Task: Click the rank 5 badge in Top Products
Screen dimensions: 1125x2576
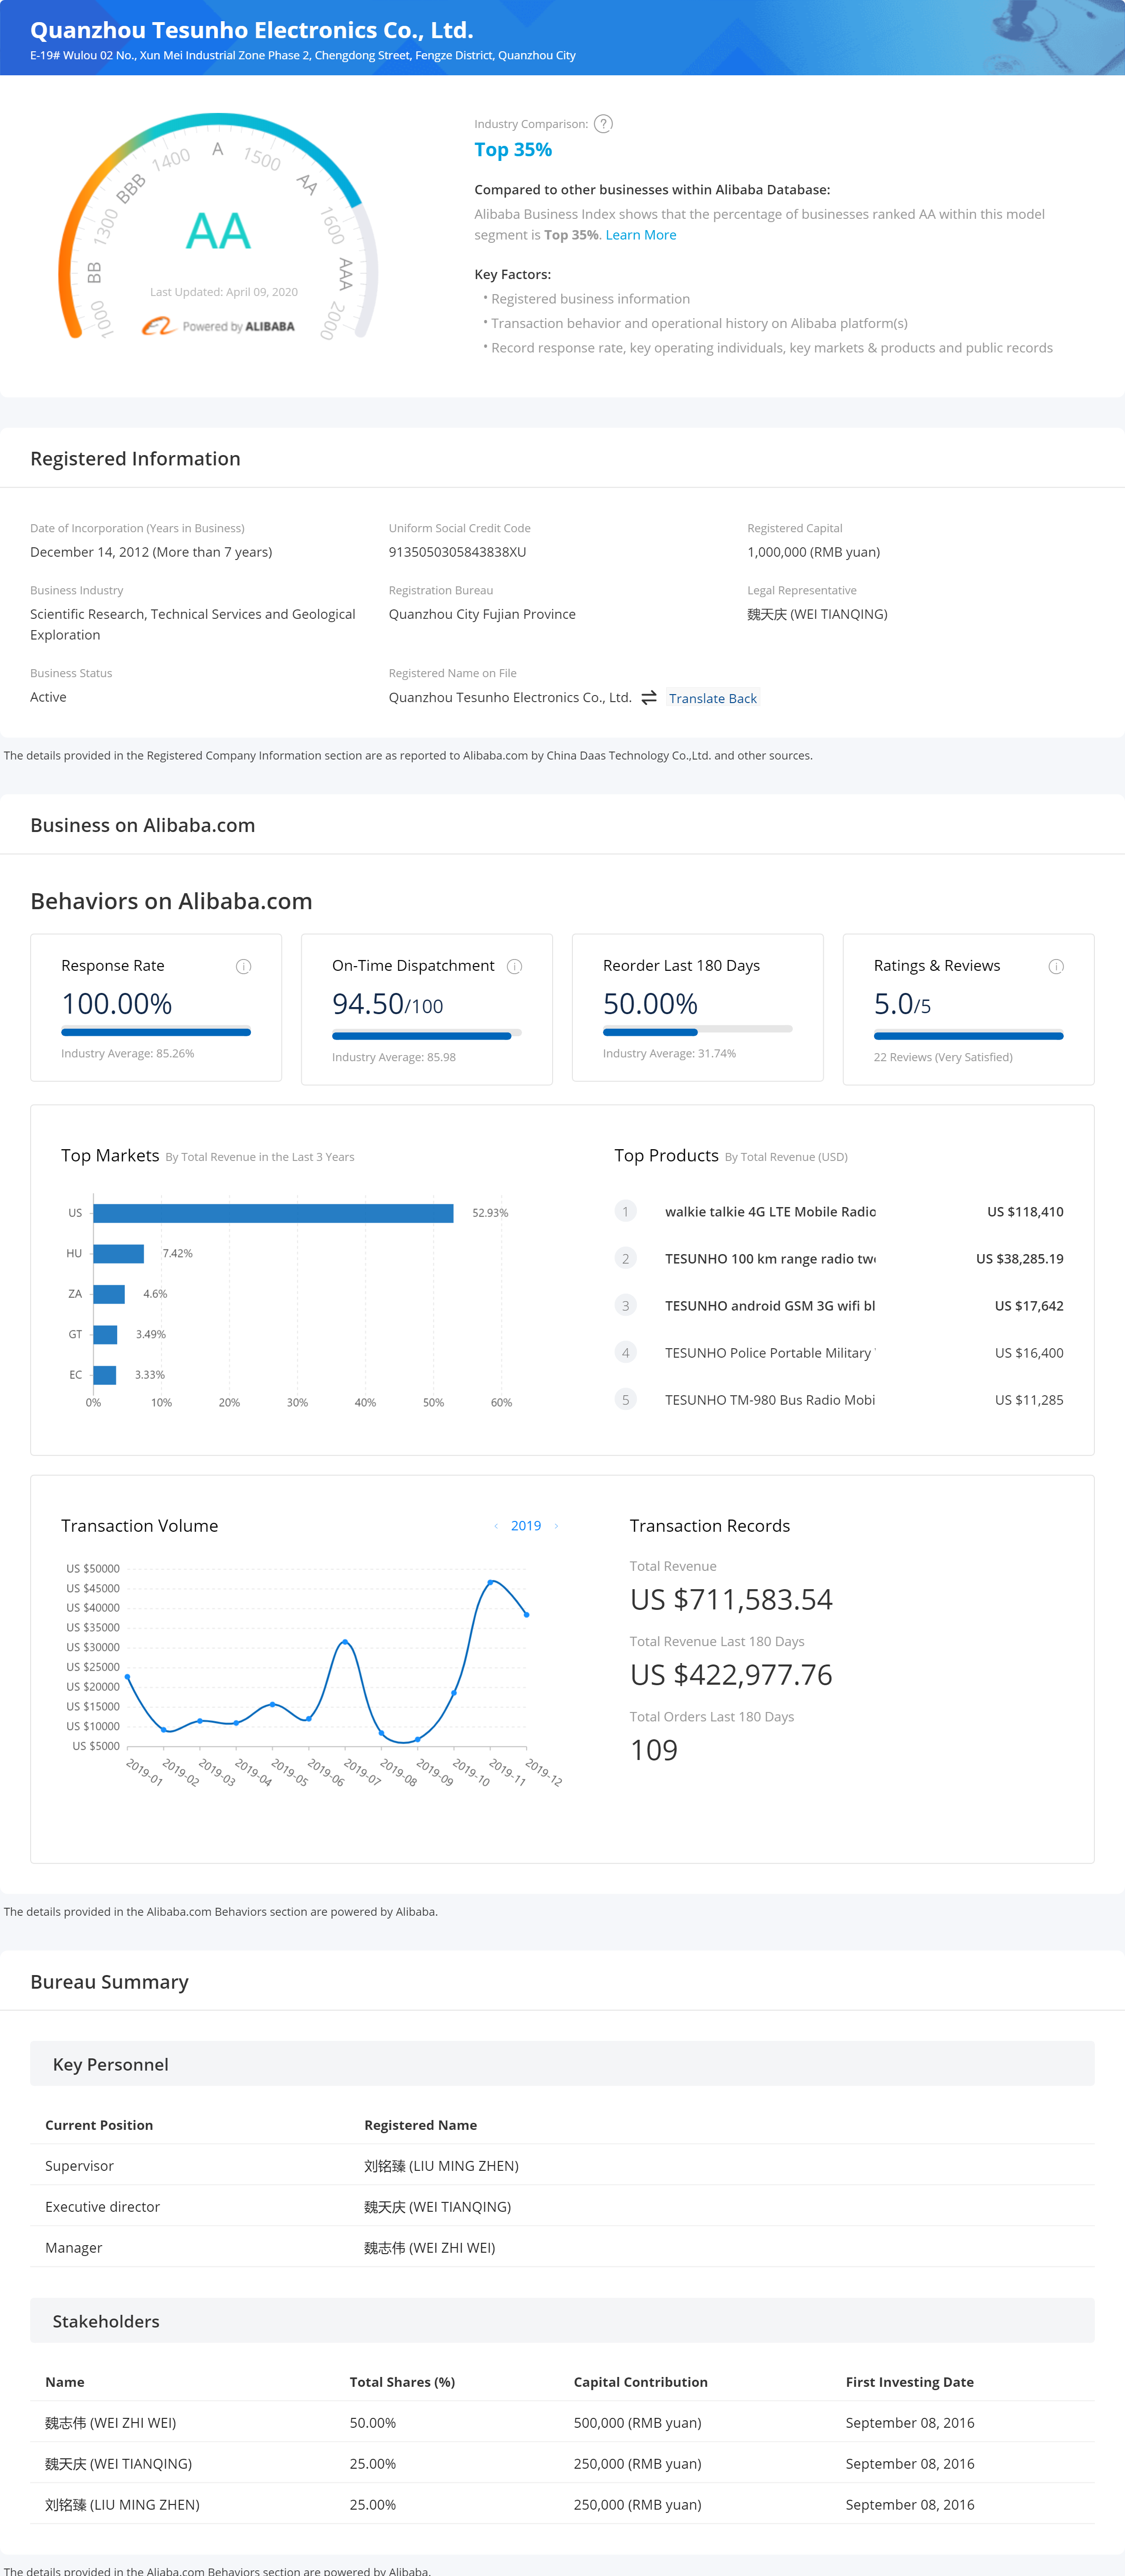Action: (x=626, y=1400)
